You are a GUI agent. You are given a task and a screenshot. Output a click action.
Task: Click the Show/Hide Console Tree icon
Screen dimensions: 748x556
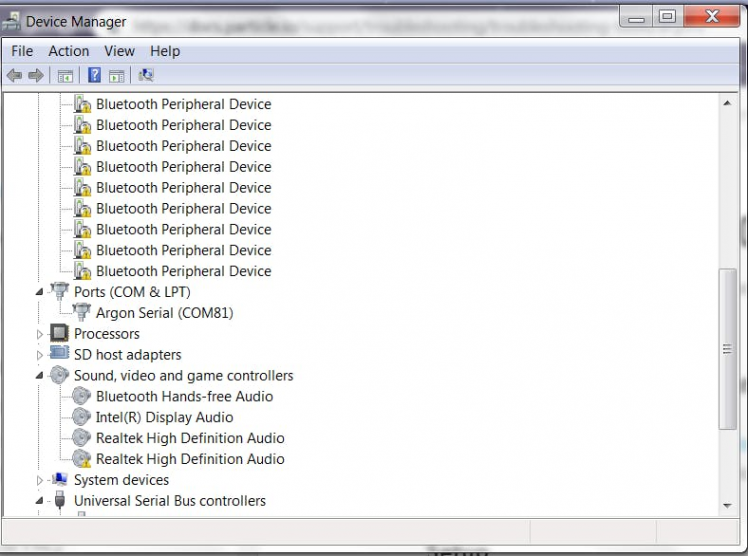(x=65, y=76)
